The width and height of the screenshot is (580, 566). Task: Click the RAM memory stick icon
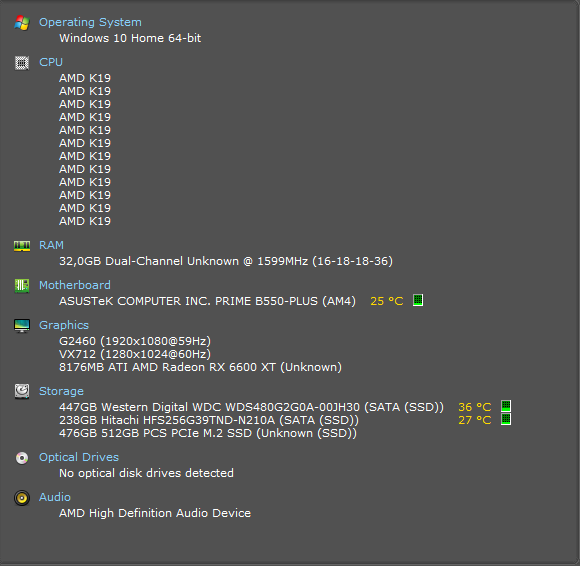pos(22,246)
